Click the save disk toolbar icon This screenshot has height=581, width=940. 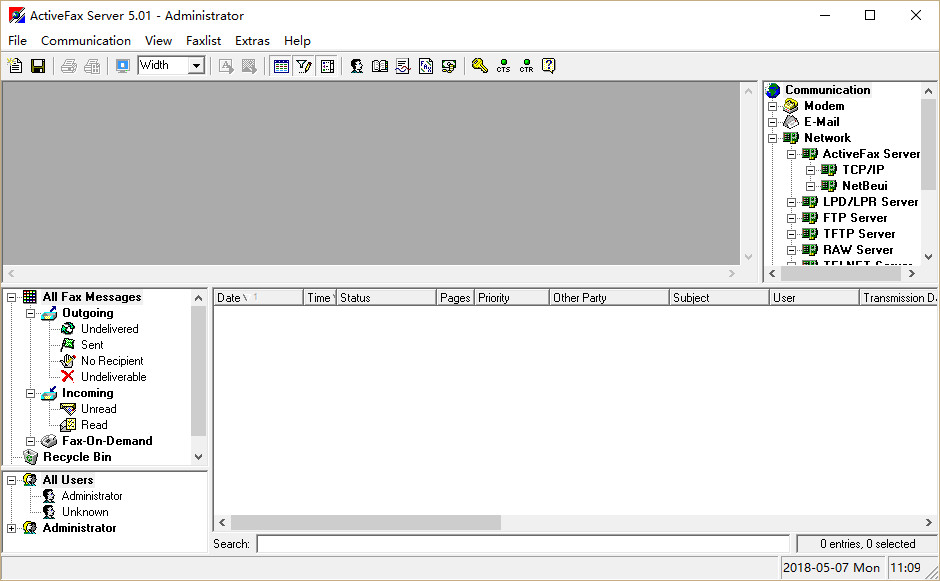38,66
